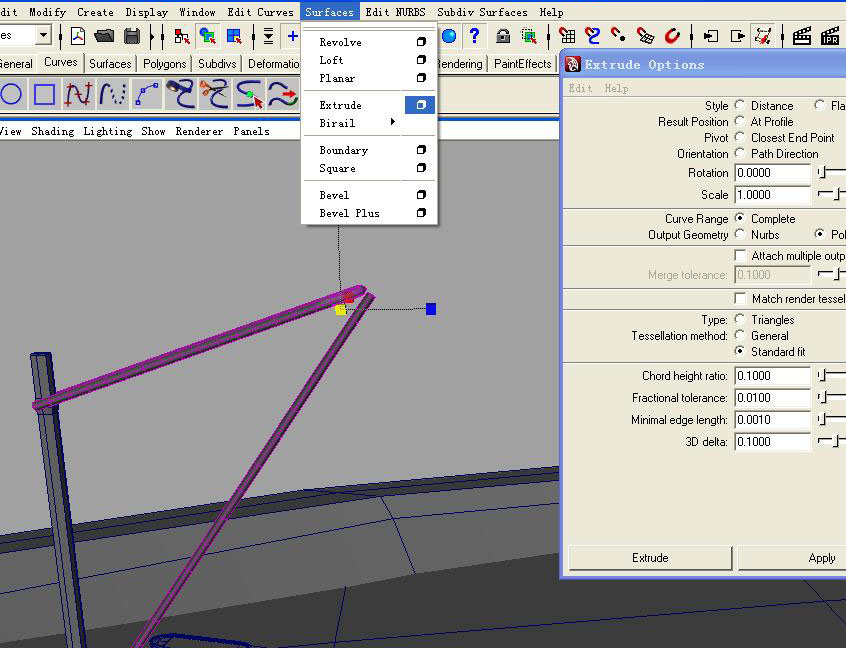Open the Edit Curves menu
Viewport: 846px width, 648px height.
[x=261, y=12]
